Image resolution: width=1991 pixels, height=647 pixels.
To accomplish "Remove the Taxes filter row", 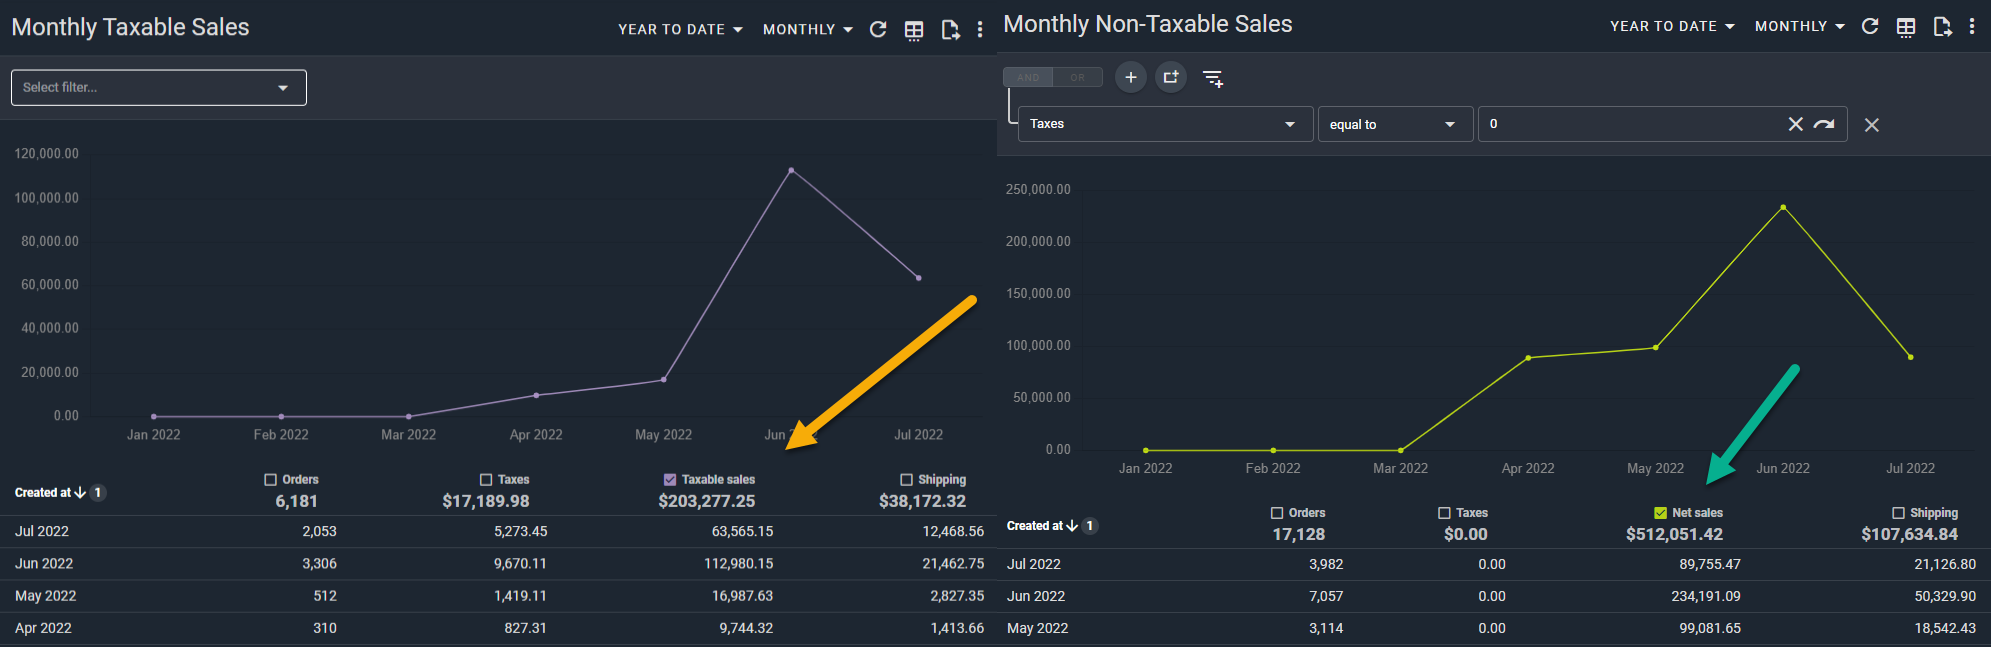I will (1872, 125).
